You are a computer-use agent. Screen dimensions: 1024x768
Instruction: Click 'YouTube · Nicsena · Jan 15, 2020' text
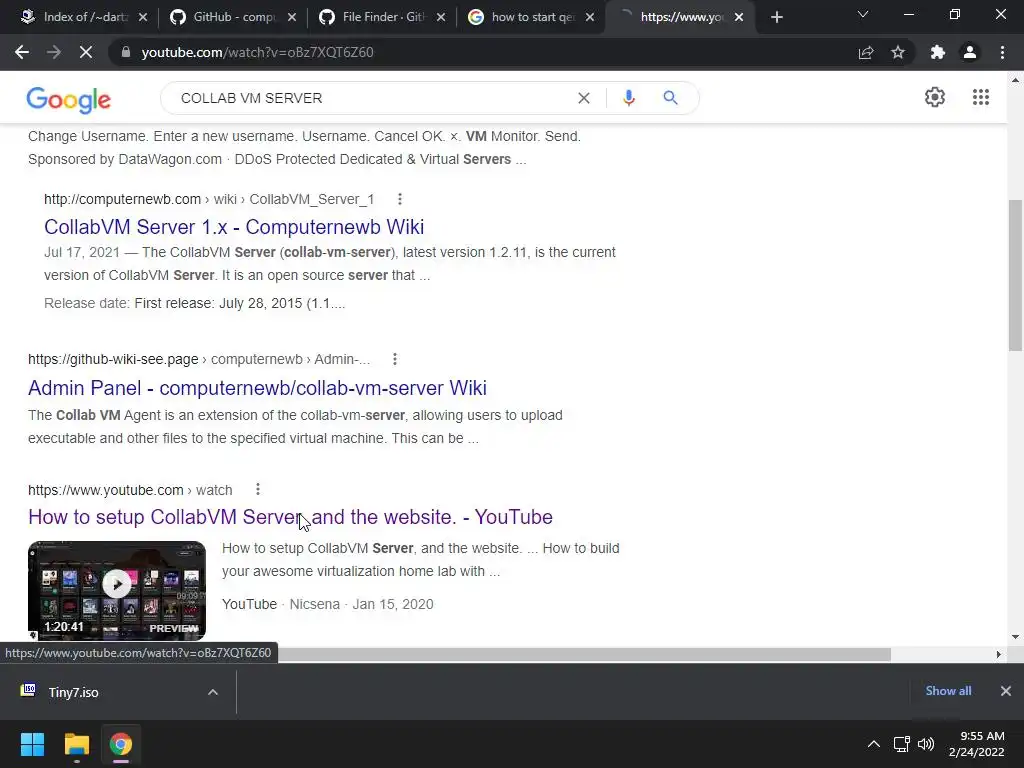coord(328,604)
